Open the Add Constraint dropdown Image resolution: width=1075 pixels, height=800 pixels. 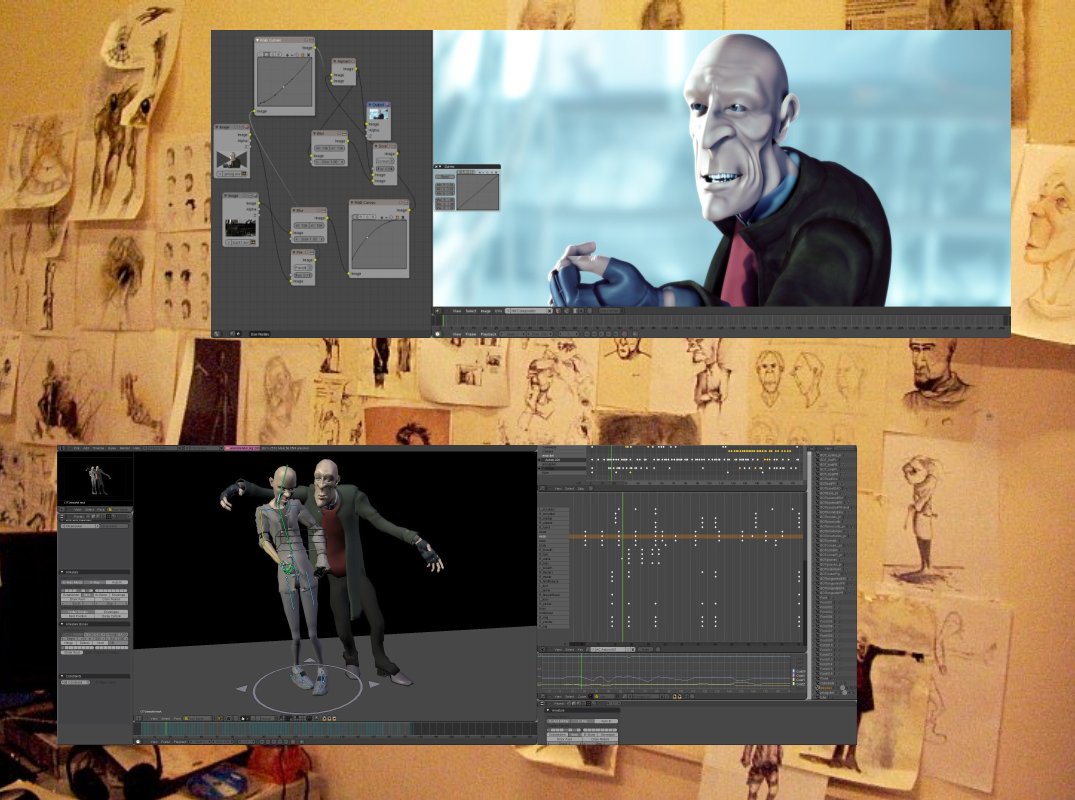coord(75,683)
